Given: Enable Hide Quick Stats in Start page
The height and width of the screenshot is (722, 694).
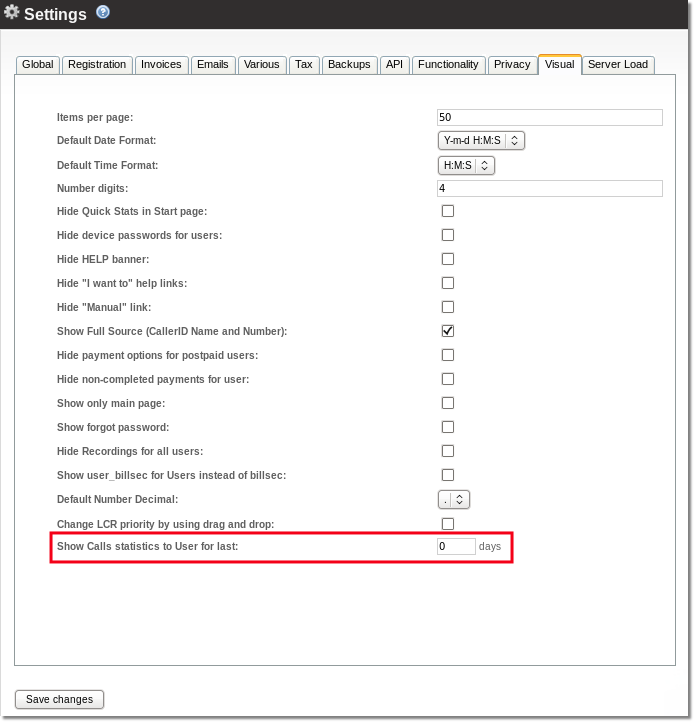Looking at the screenshot, I should pyautogui.click(x=448, y=211).
